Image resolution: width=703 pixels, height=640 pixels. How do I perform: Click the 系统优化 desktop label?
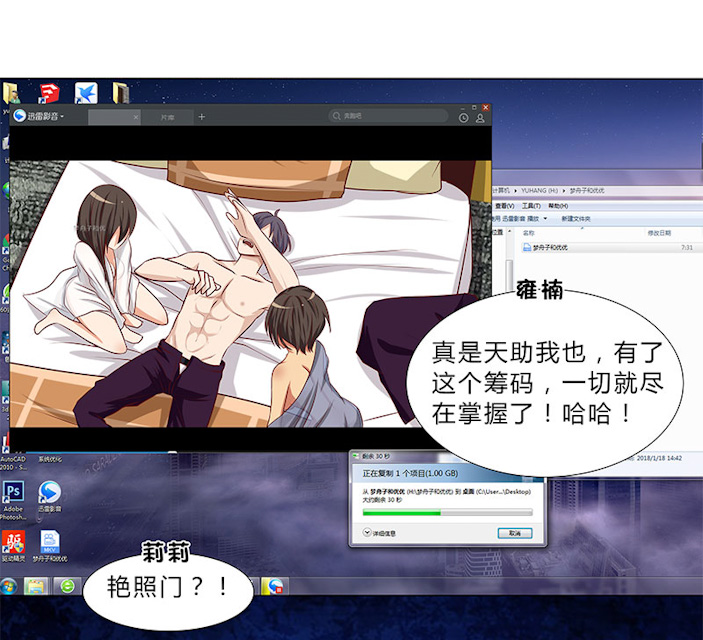click(49, 459)
